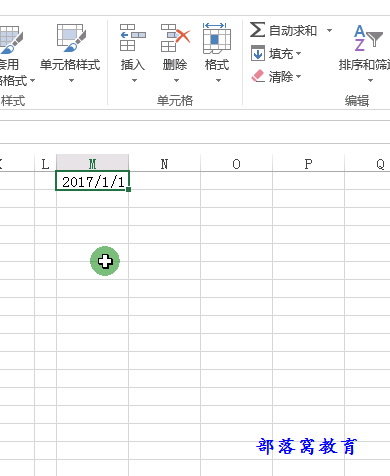This screenshot has width=390, height=476.
Task: Select column N header
Action: point(164,163)
